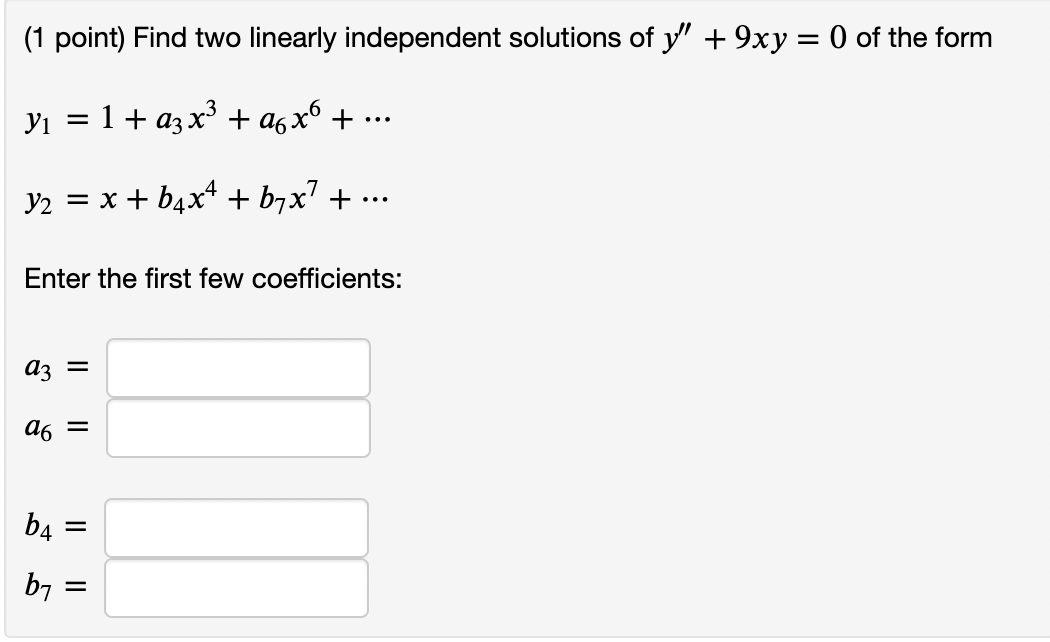Click inside the b4 answer input field
The height and width of the screenshot is (642, 1050).
237,528
